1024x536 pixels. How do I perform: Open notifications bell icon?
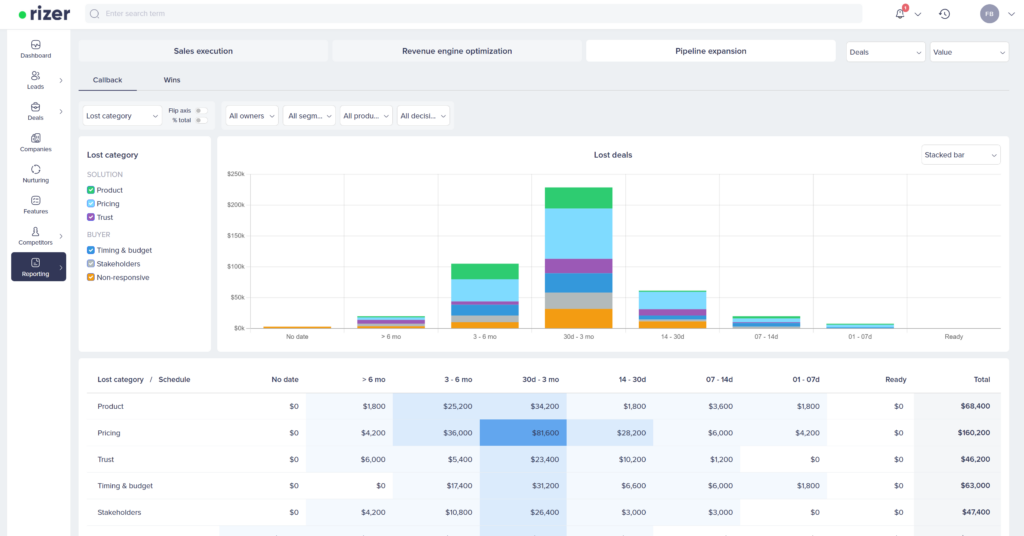click(x=902, y=14)
